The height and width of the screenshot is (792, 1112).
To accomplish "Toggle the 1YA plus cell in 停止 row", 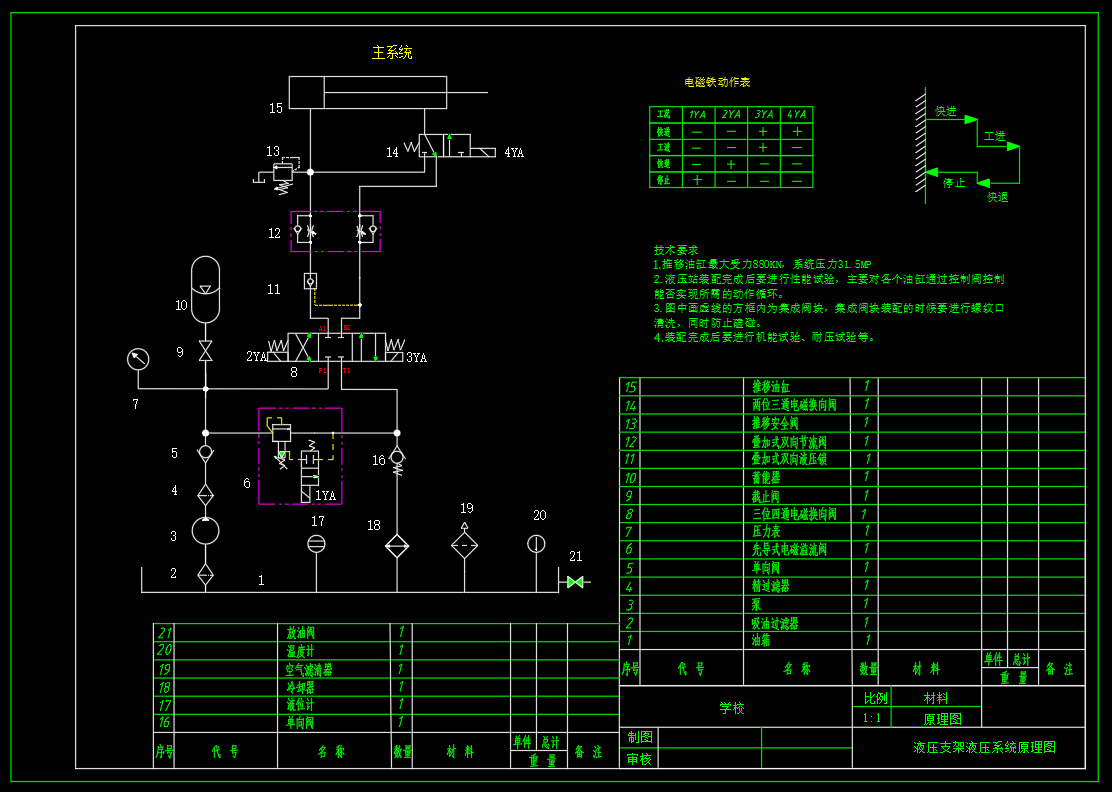I will pos(697,179).
